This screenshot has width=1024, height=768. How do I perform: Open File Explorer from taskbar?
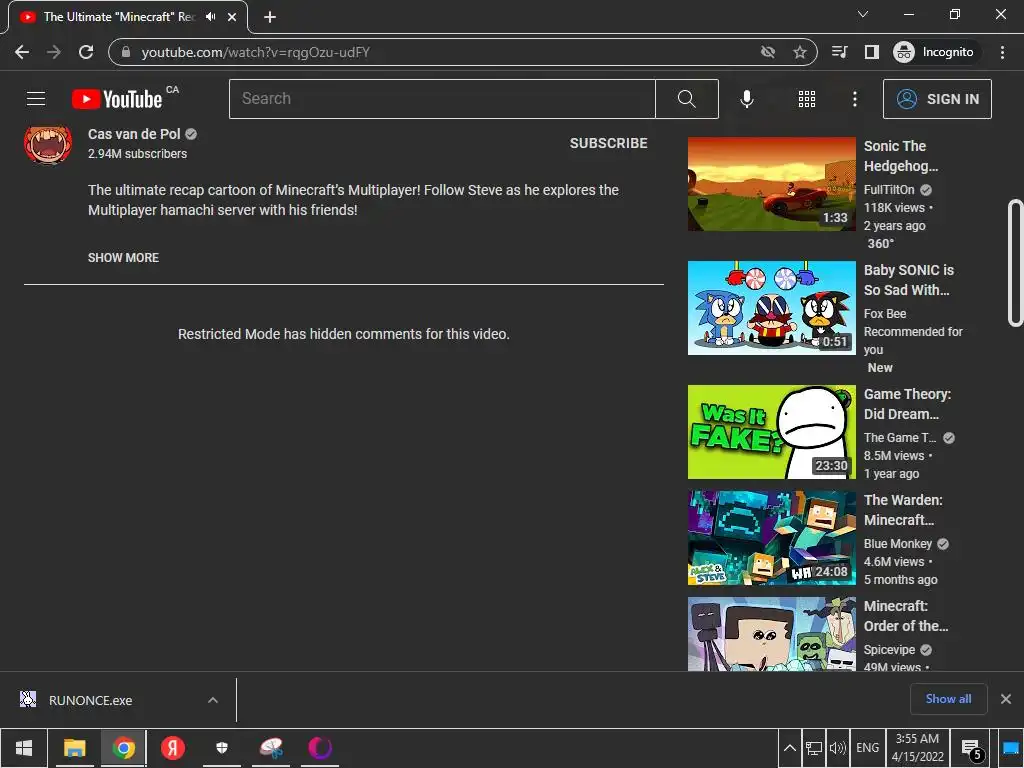click(x=74, y=748)
